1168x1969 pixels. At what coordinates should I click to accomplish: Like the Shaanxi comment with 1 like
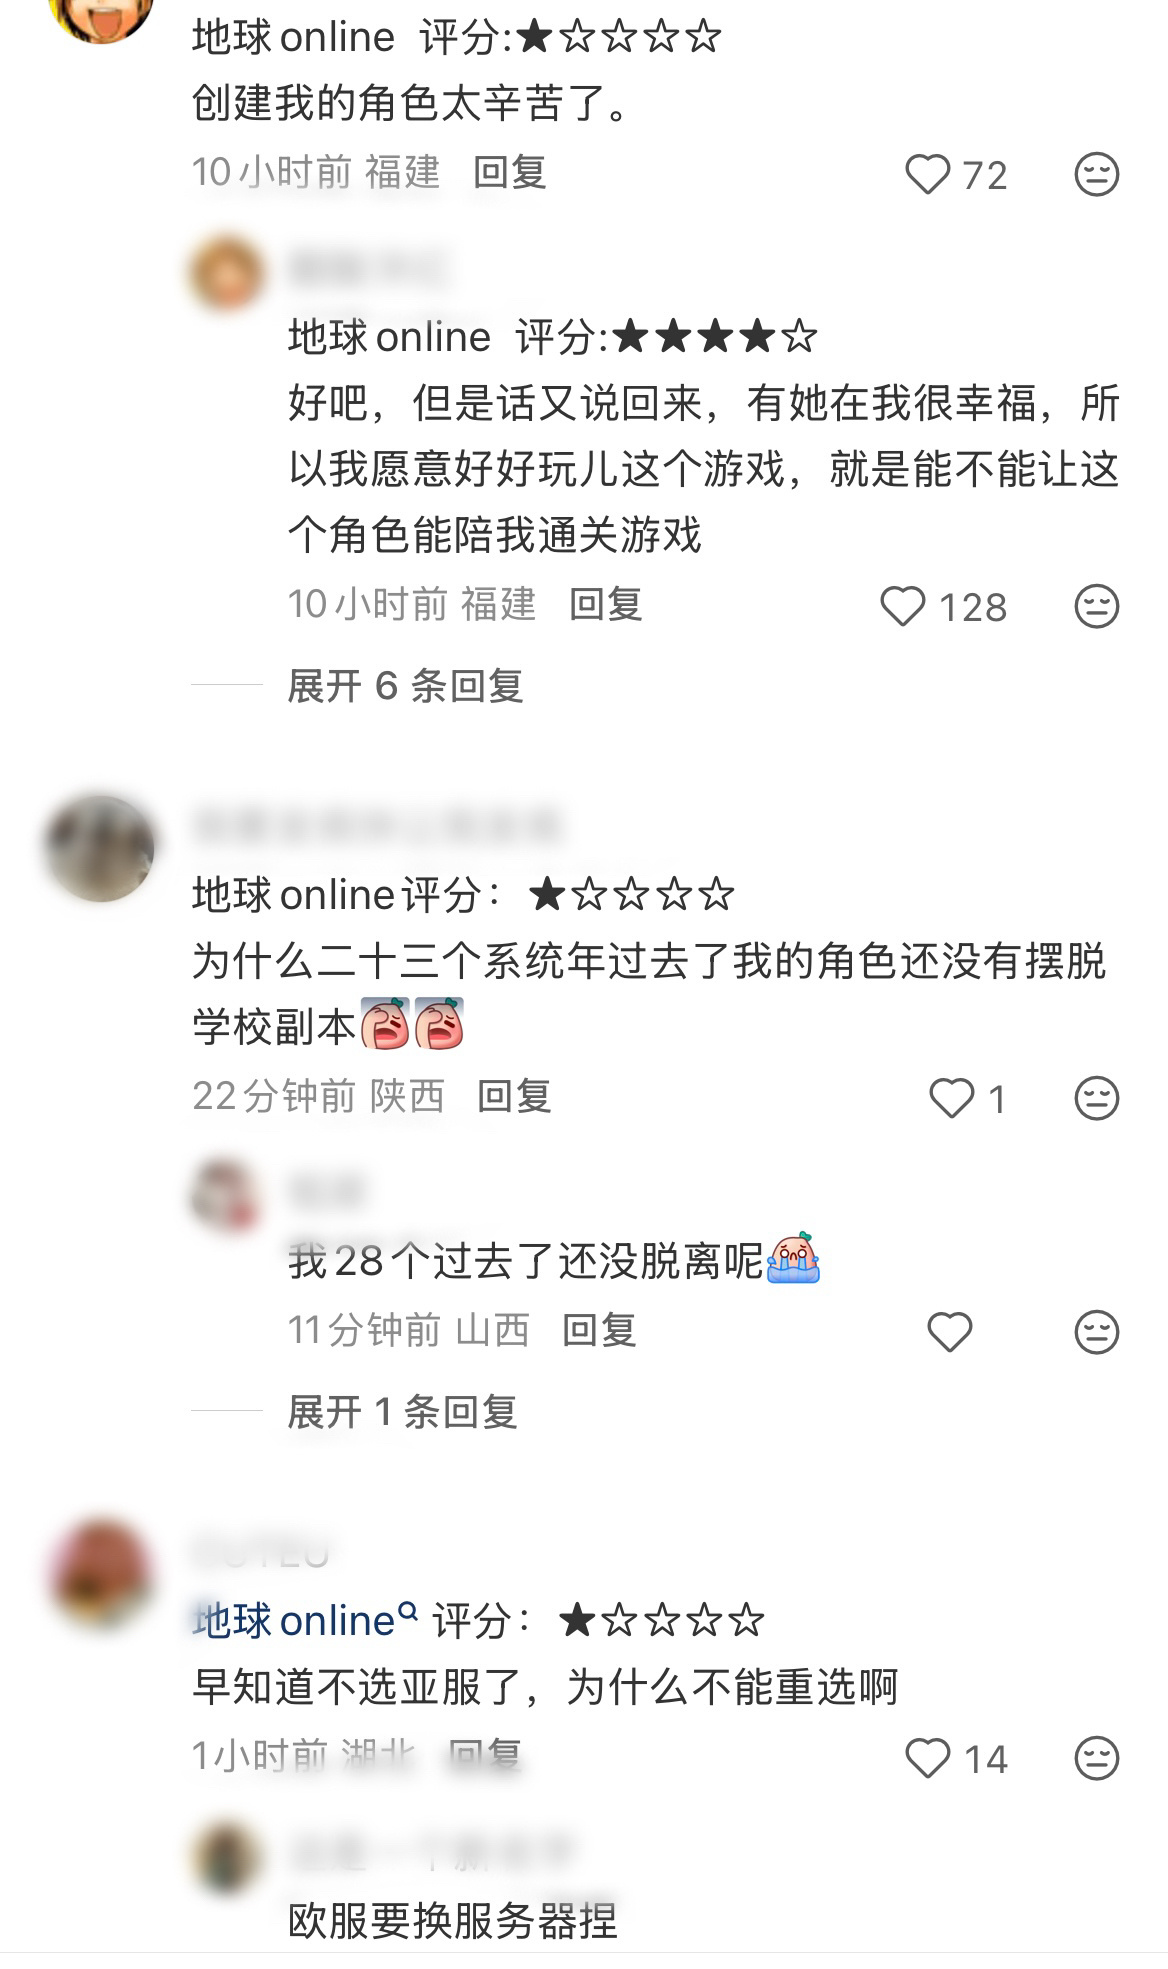[x=951, y=1099]
